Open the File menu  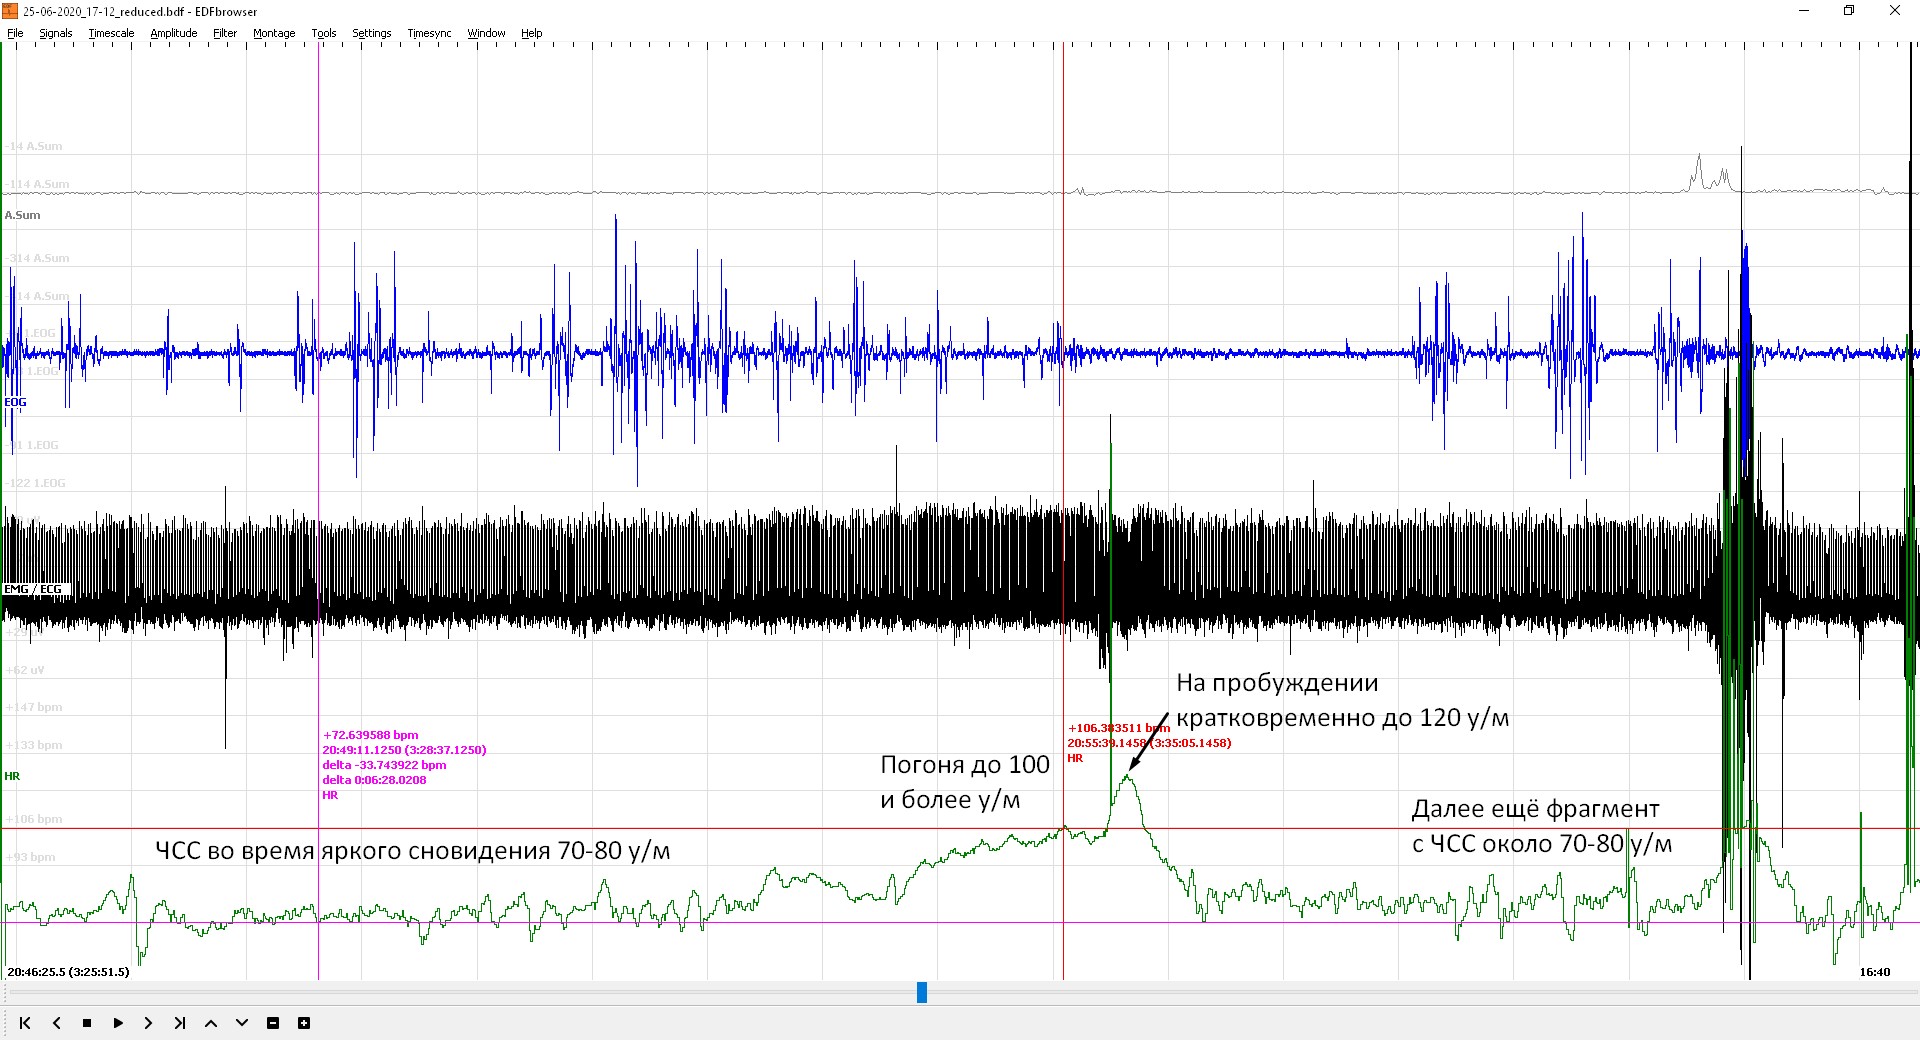[x=15, y=33]
